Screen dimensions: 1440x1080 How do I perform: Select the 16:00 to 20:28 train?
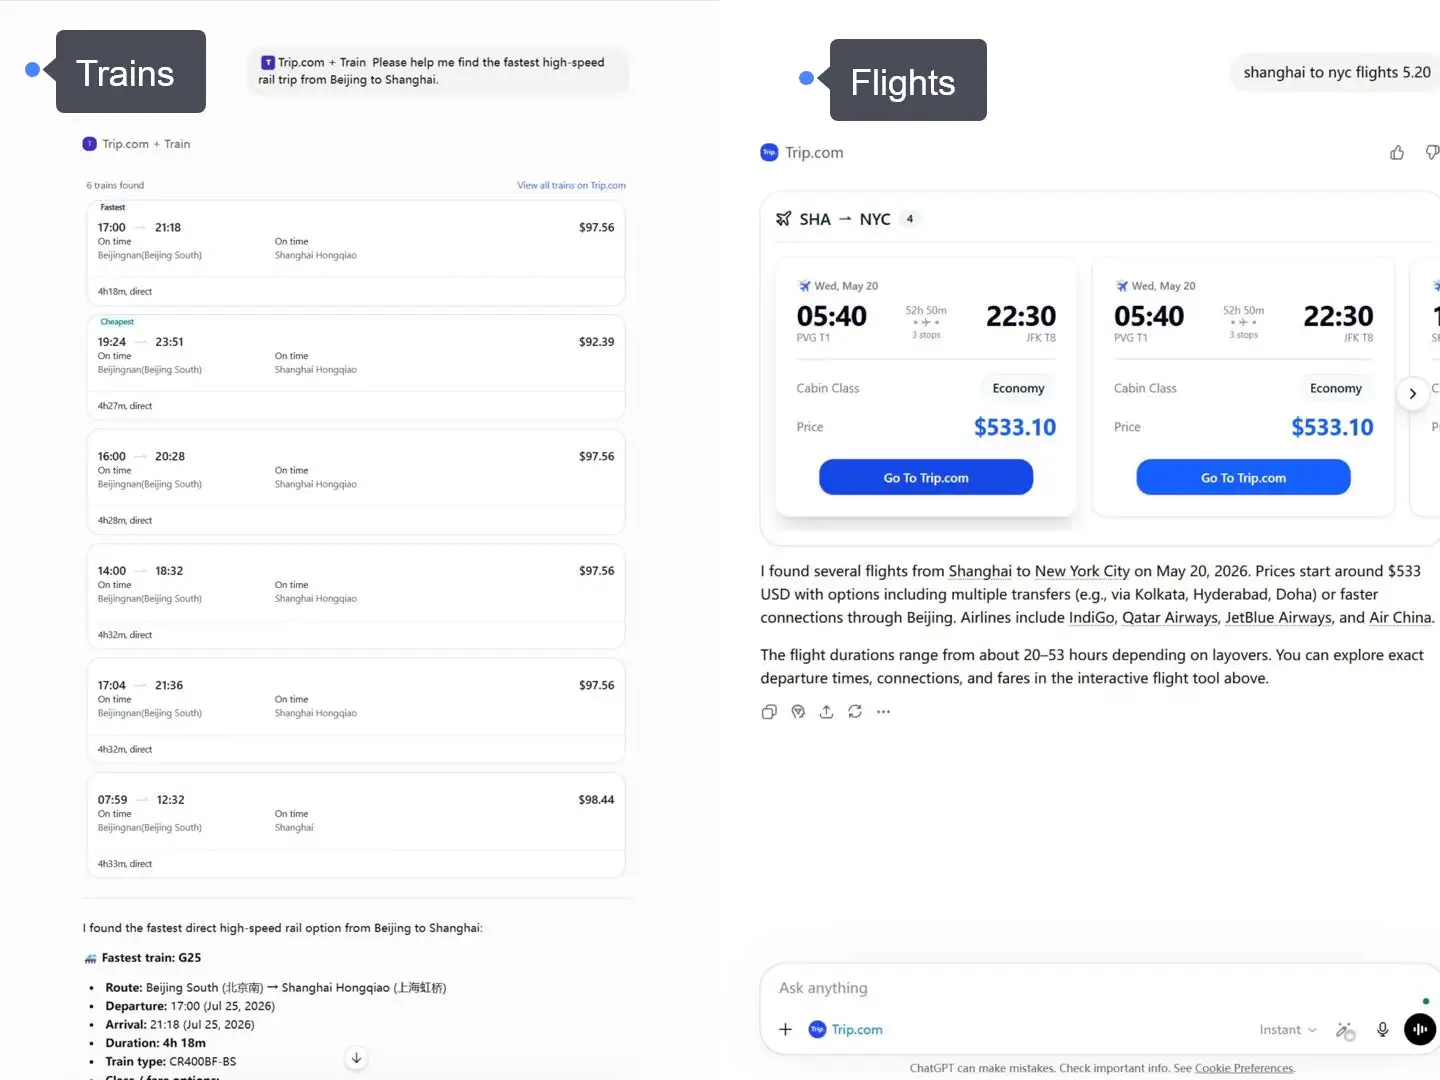[356, 482]
